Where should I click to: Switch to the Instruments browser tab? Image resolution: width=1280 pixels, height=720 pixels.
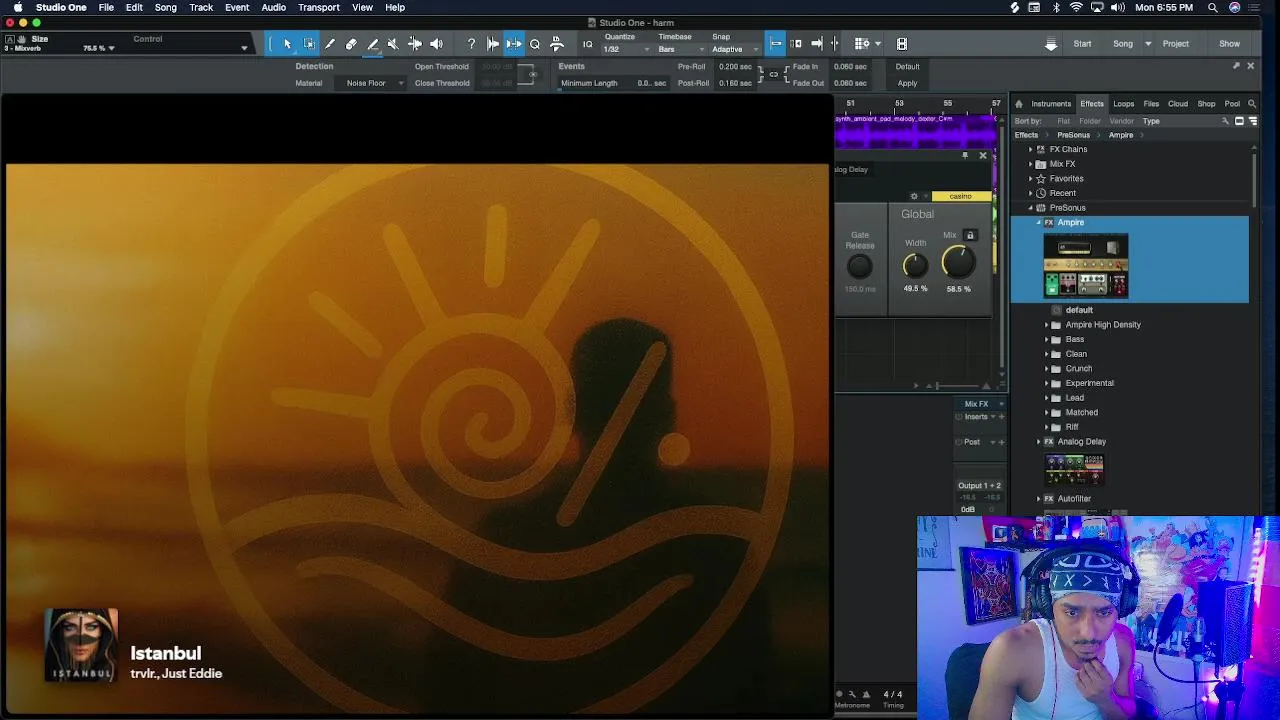(x=1051, y=104)
